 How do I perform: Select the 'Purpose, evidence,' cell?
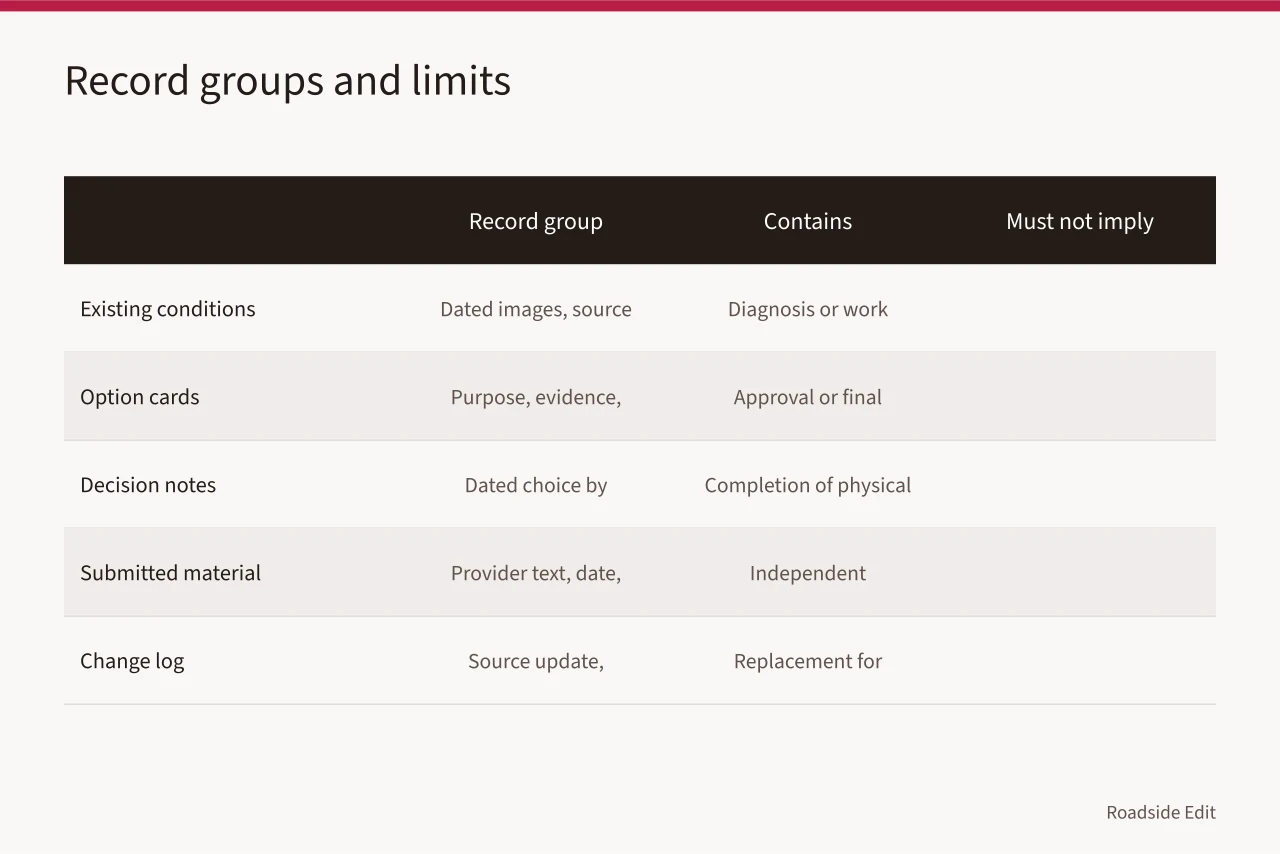536,397
